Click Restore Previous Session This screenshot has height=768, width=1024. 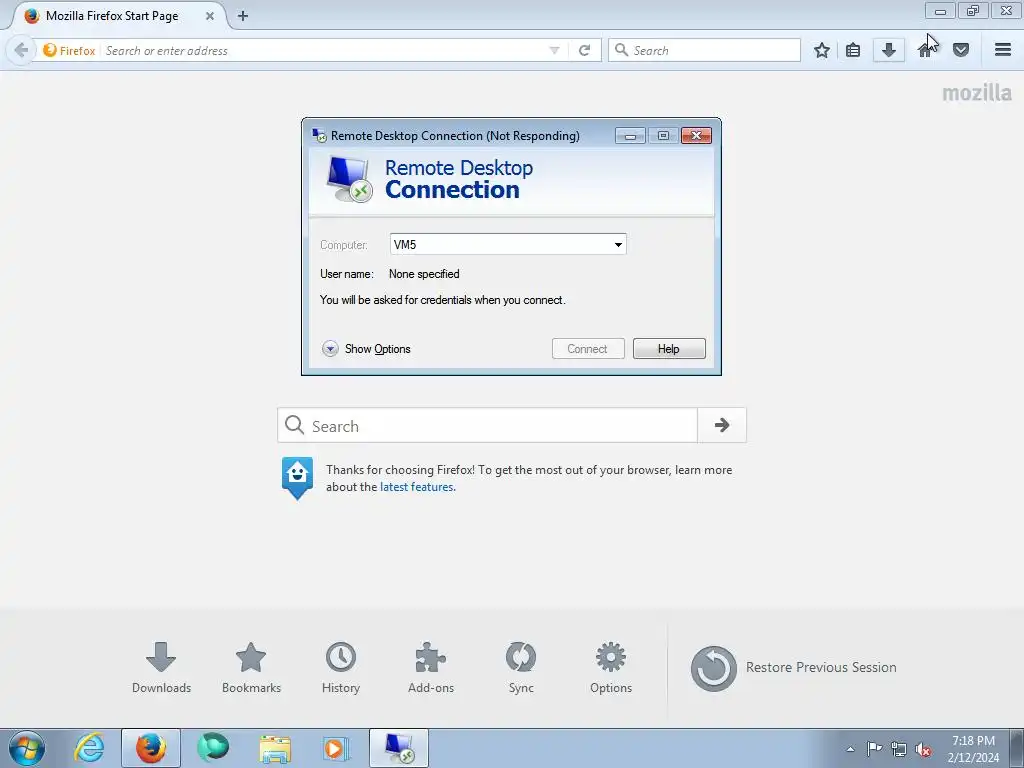point(793,668)
